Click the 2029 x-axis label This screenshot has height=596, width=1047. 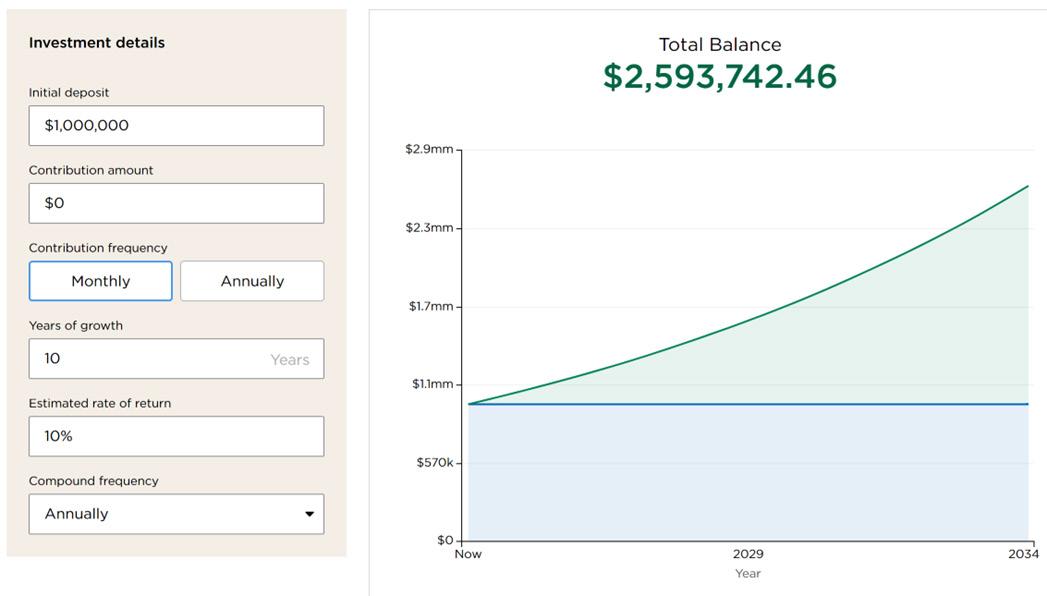(x=748, y=554)
